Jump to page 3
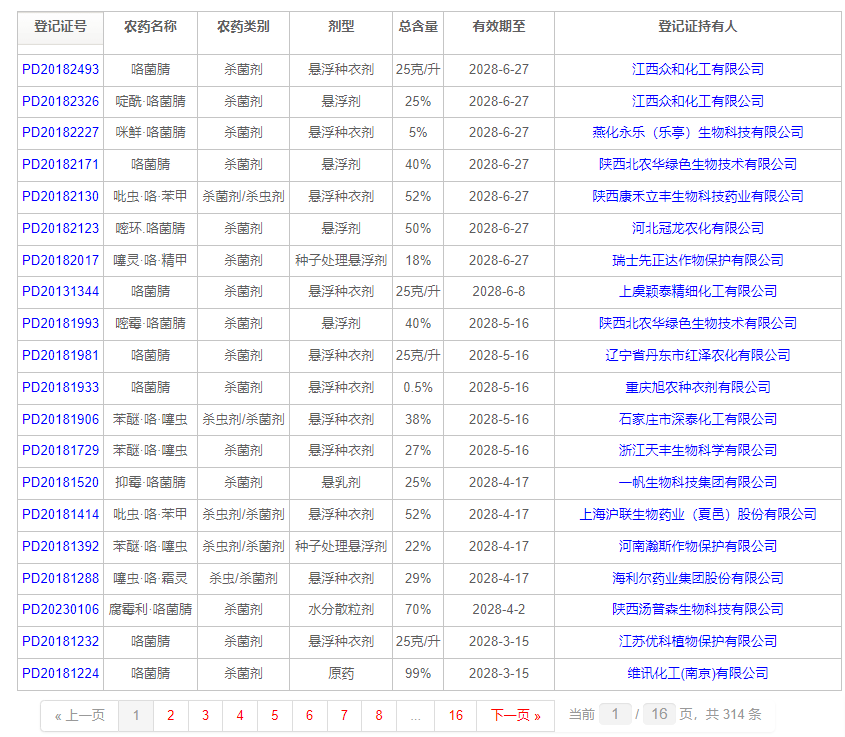Screen dimensions: 845x737 [x=205, y=716]
